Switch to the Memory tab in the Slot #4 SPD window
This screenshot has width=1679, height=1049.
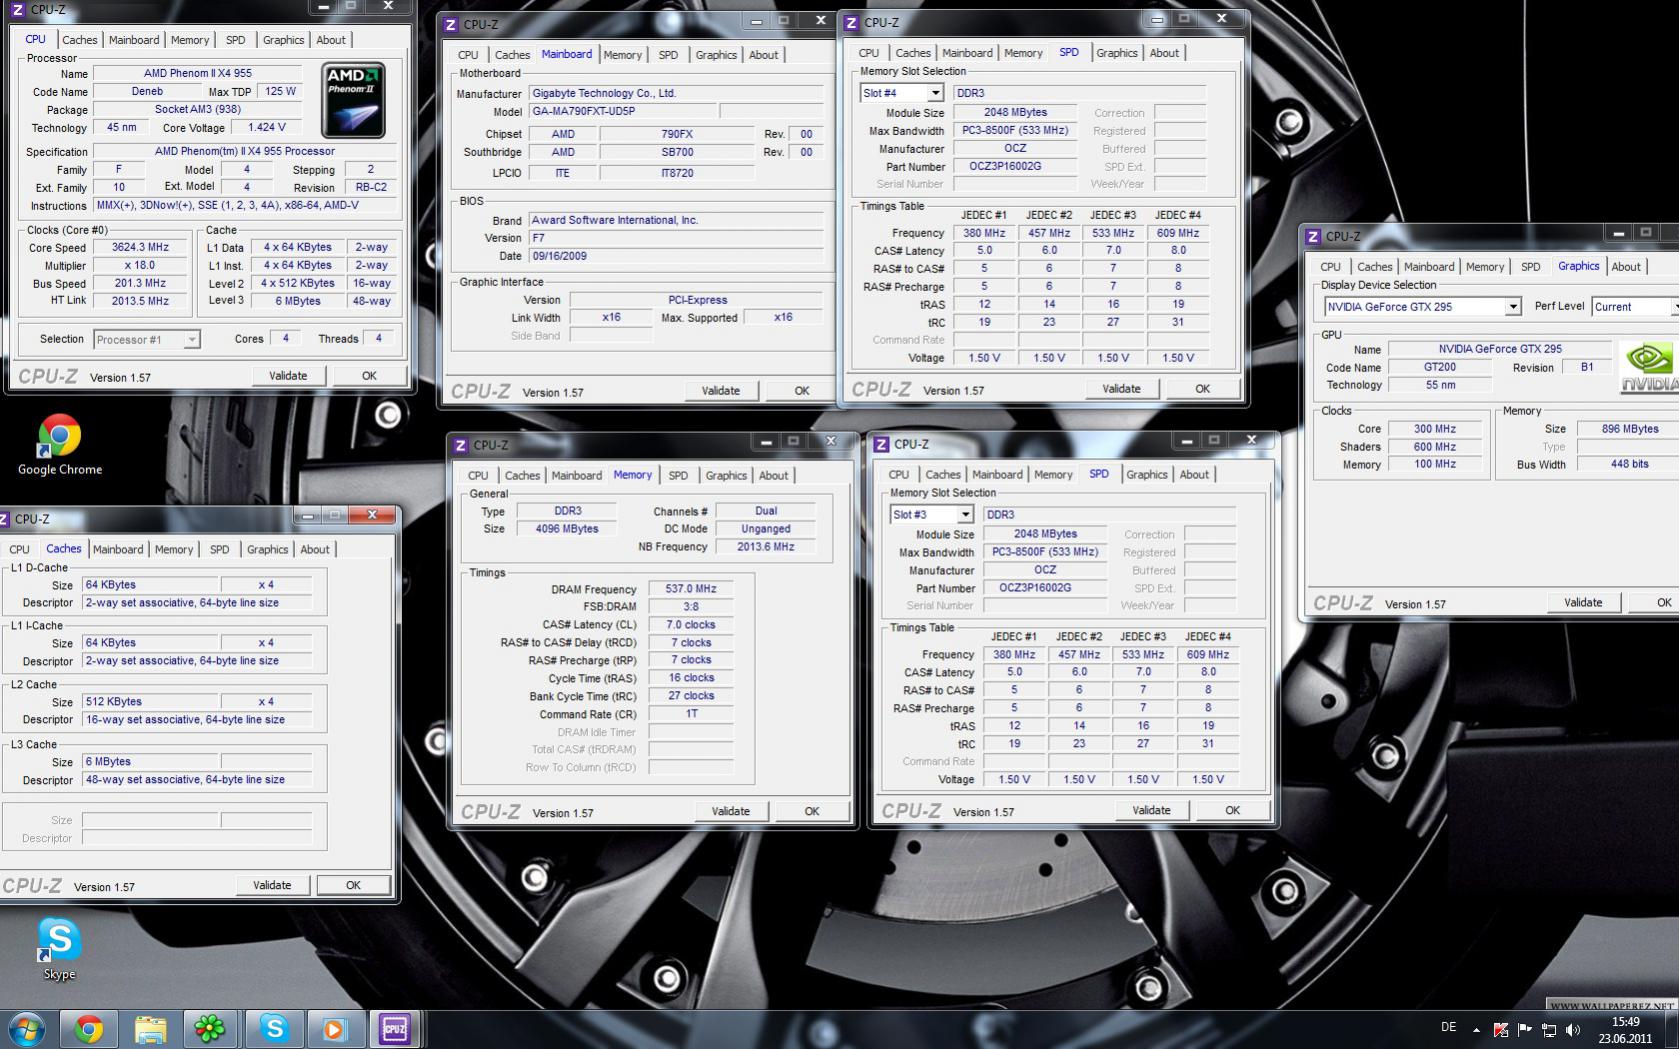click(x=1023, y=53)
